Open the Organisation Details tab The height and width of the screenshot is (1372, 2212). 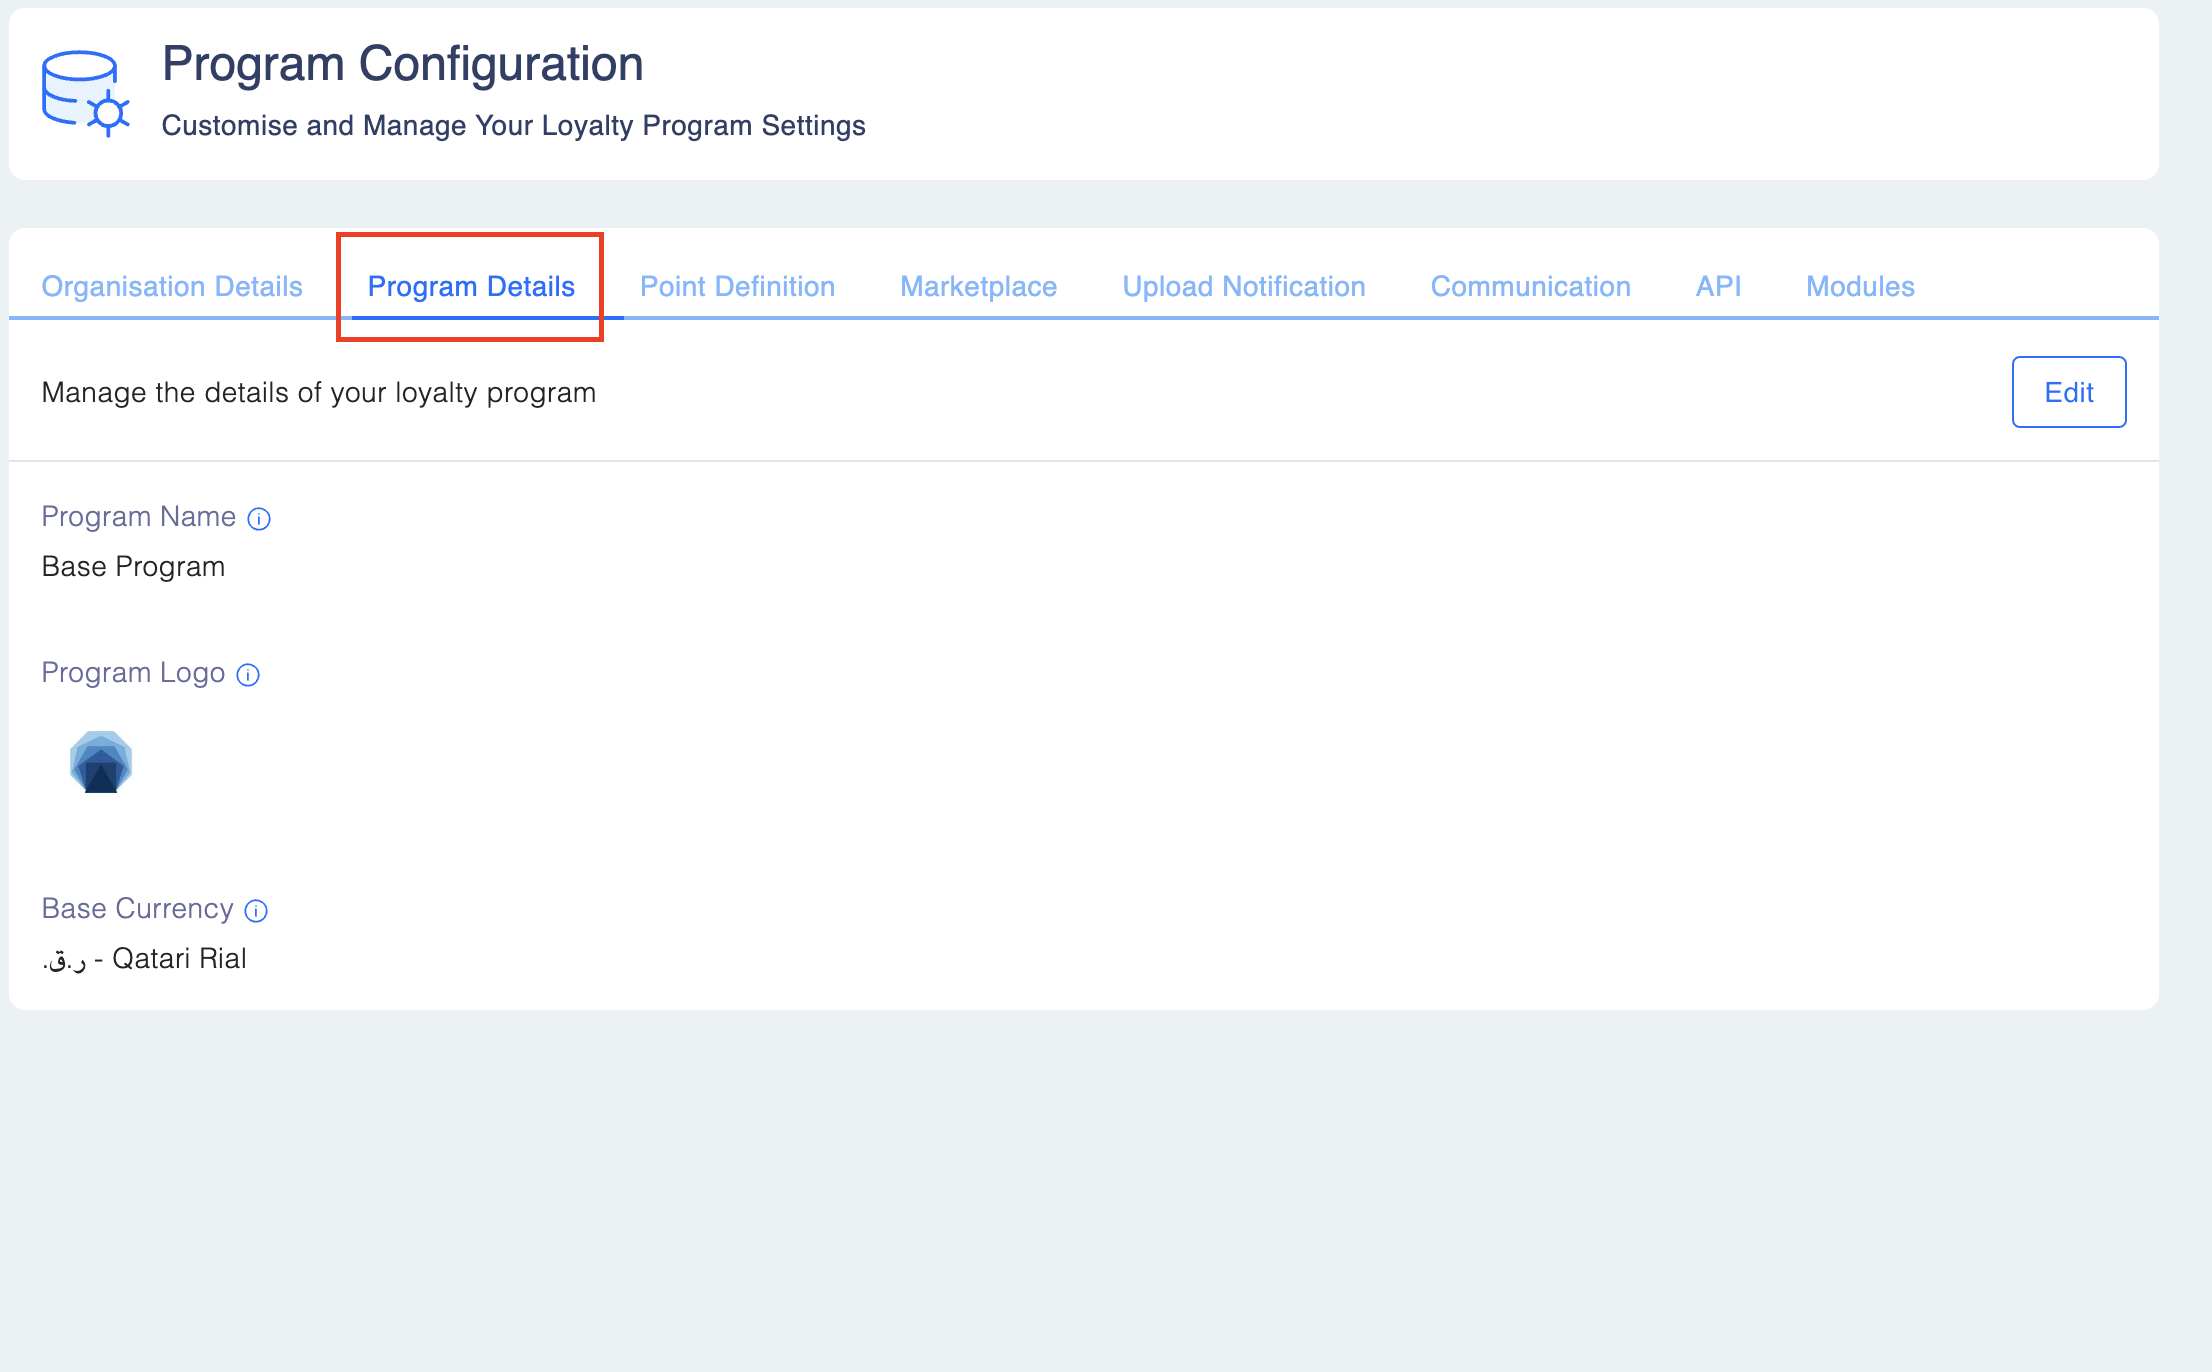coord(172,287)
